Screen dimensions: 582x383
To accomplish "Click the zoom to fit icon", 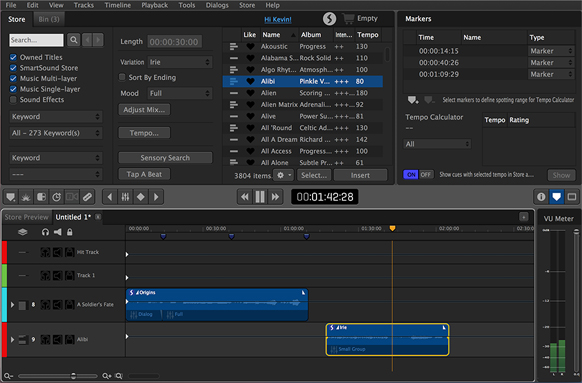I will tap(119, 376).
